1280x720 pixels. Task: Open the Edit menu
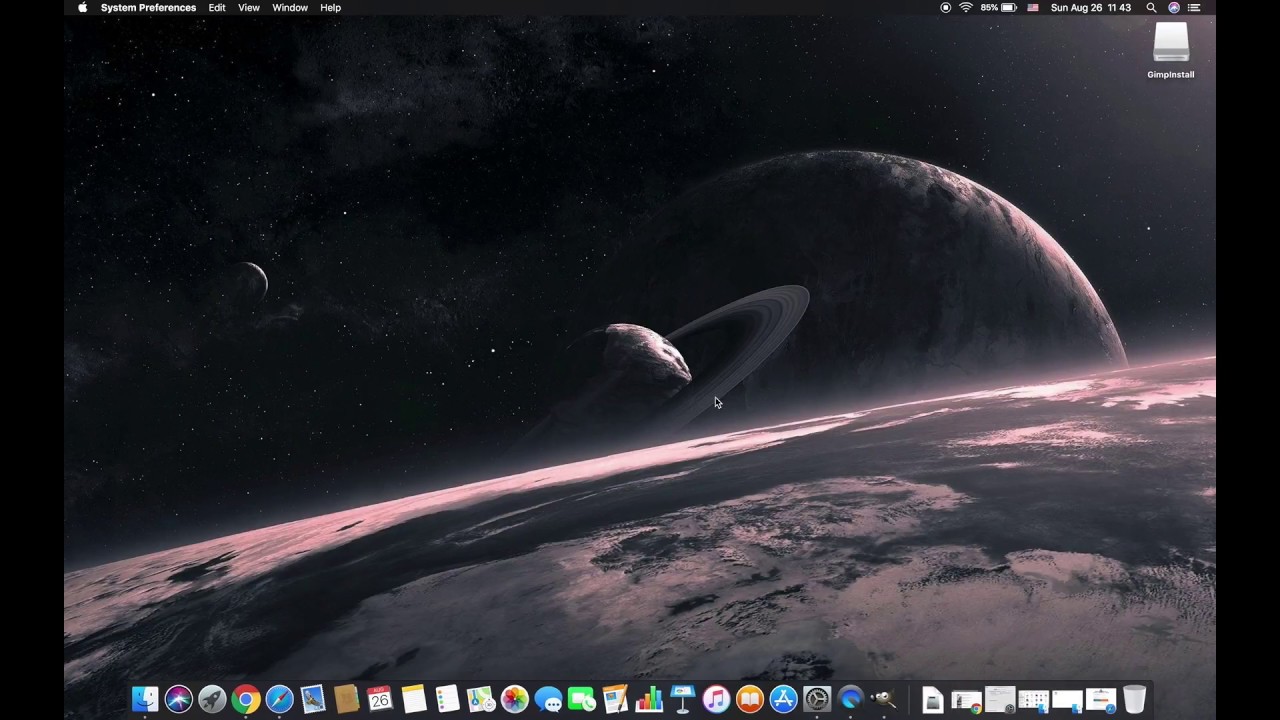(x=217, y=7)
